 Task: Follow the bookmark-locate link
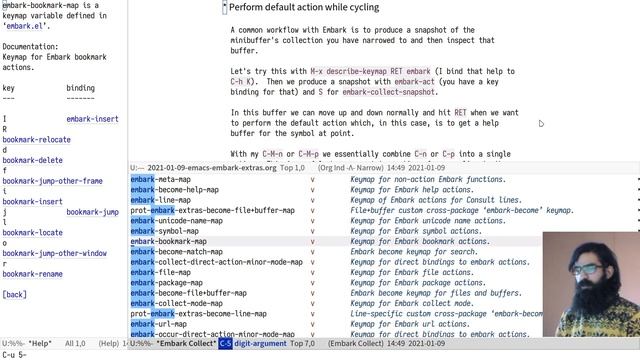tap(32, 233)
